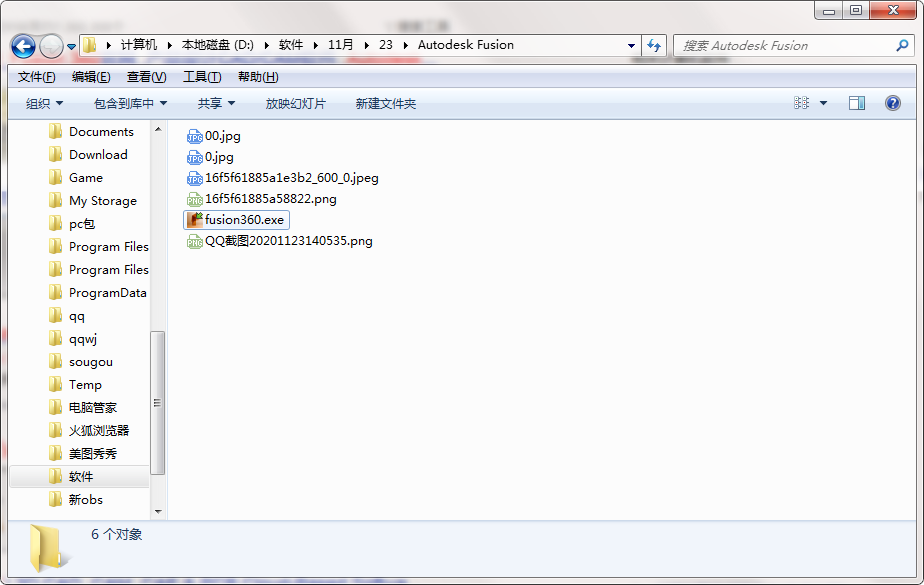Expand breadcrumb arrow after 11月
Screen dimensions: 924x585
click(x=367, y=45)
